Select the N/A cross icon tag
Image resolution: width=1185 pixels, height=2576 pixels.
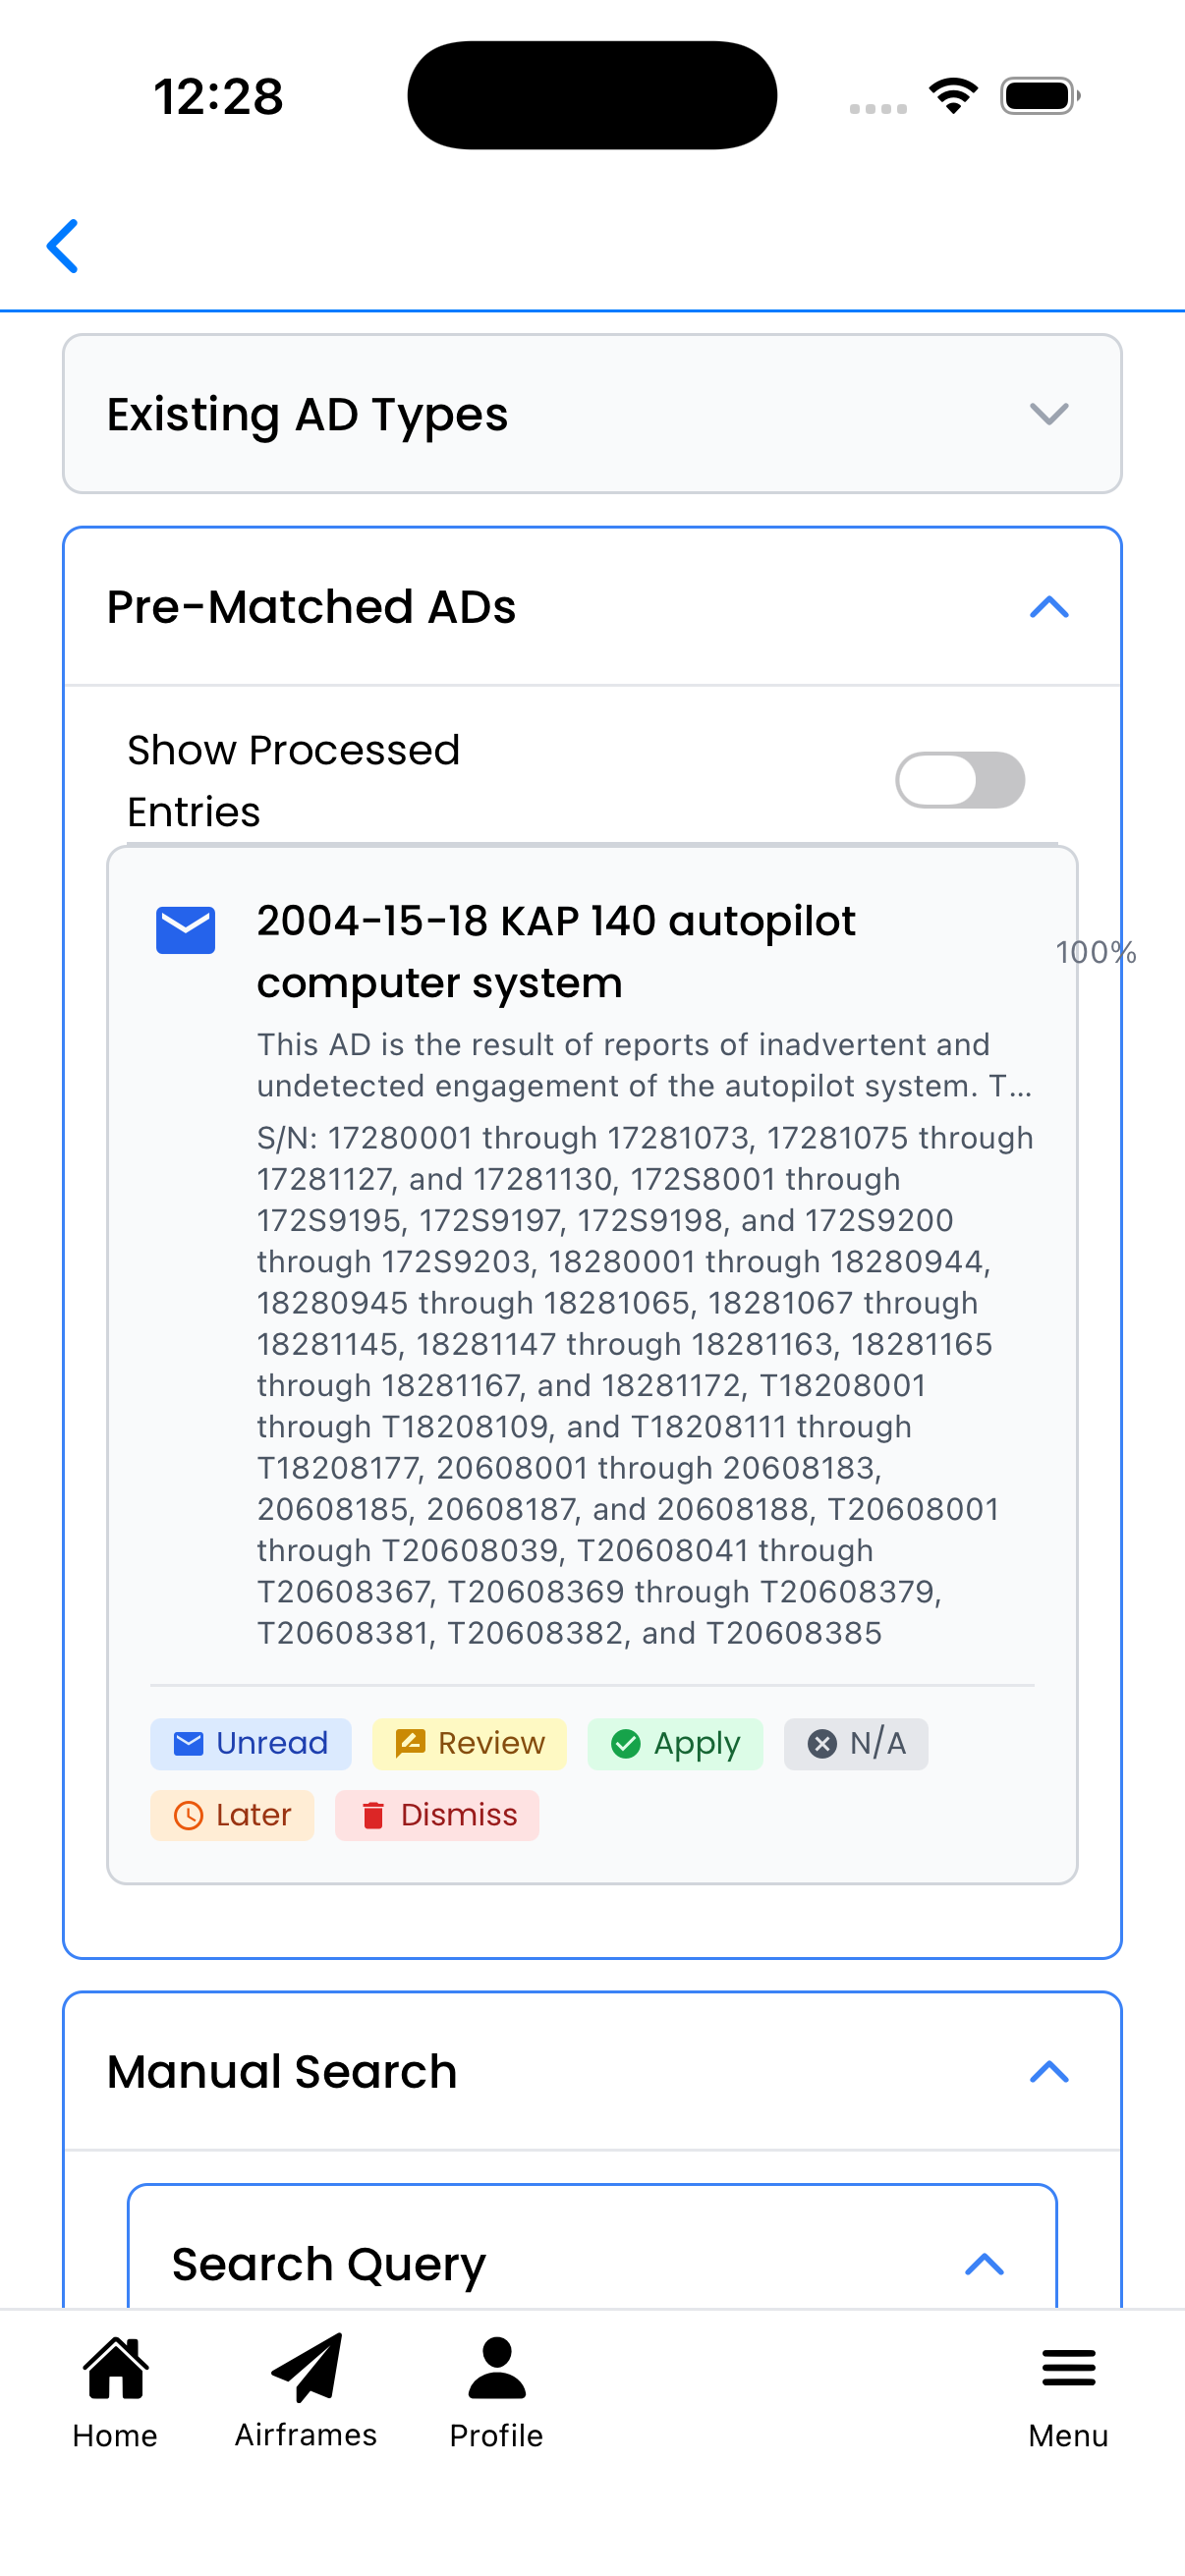coord(823,1743)
